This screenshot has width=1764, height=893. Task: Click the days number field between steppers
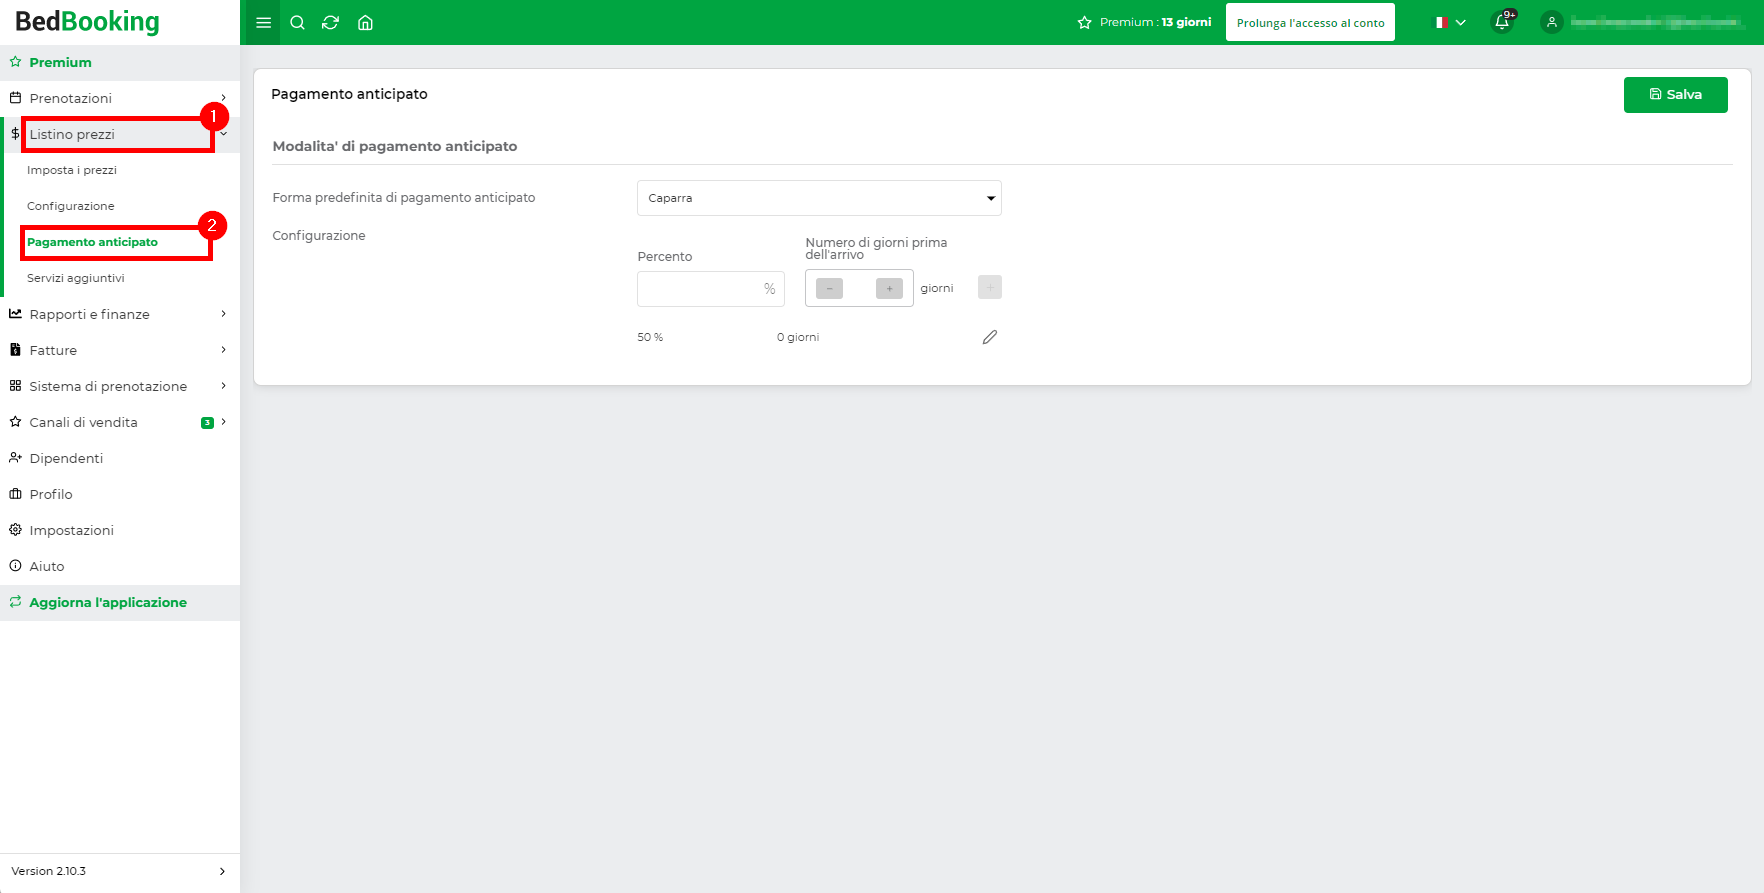[859, 288]
